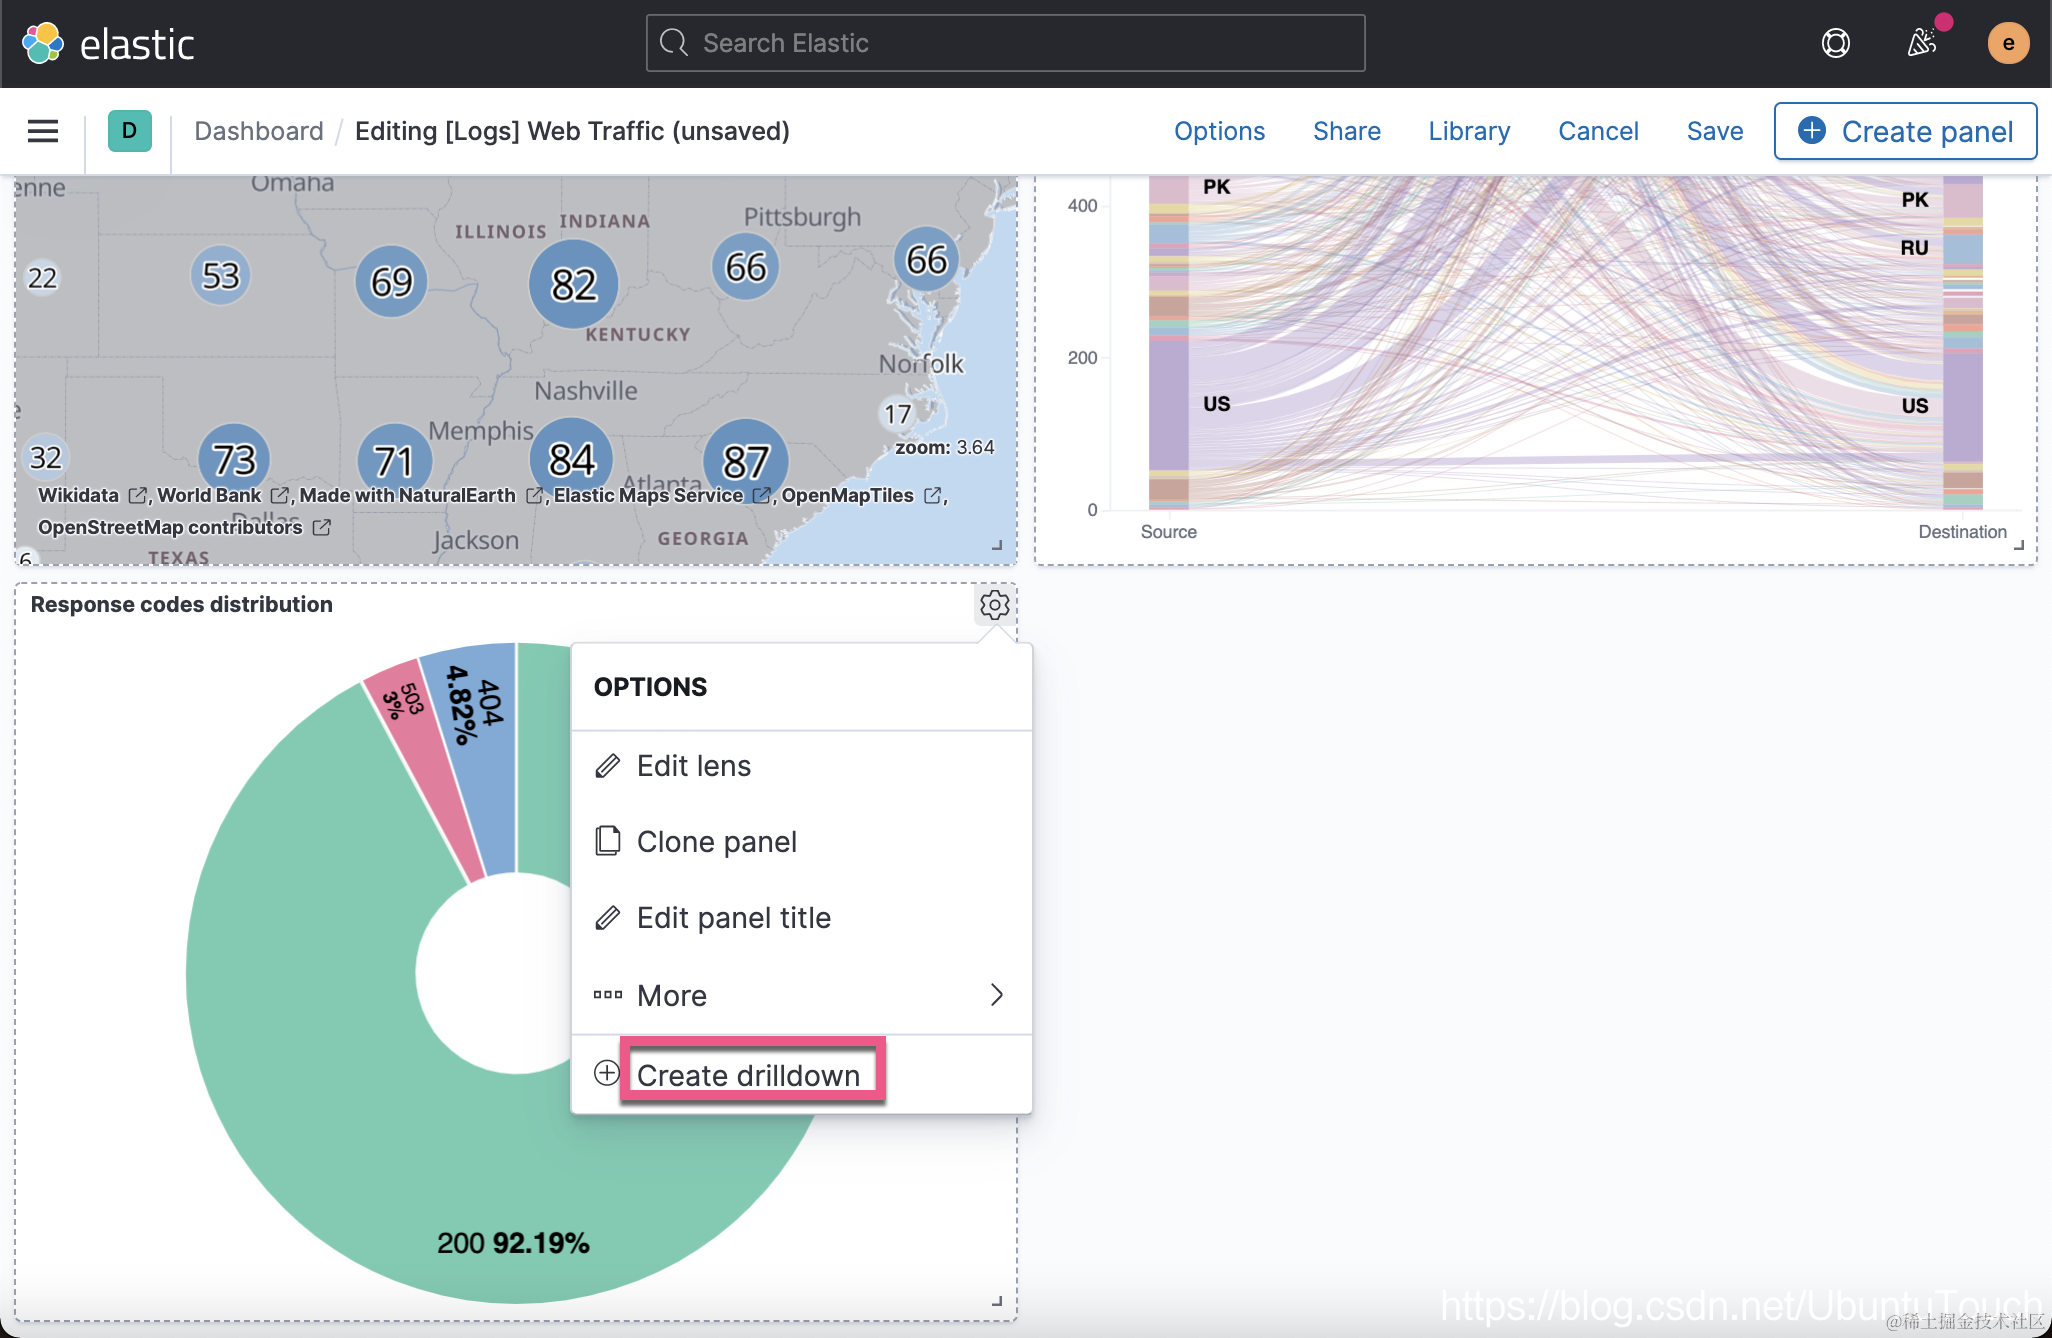
Task: Open the Options menu in toolbar
Action: [x=1219, y=131]
